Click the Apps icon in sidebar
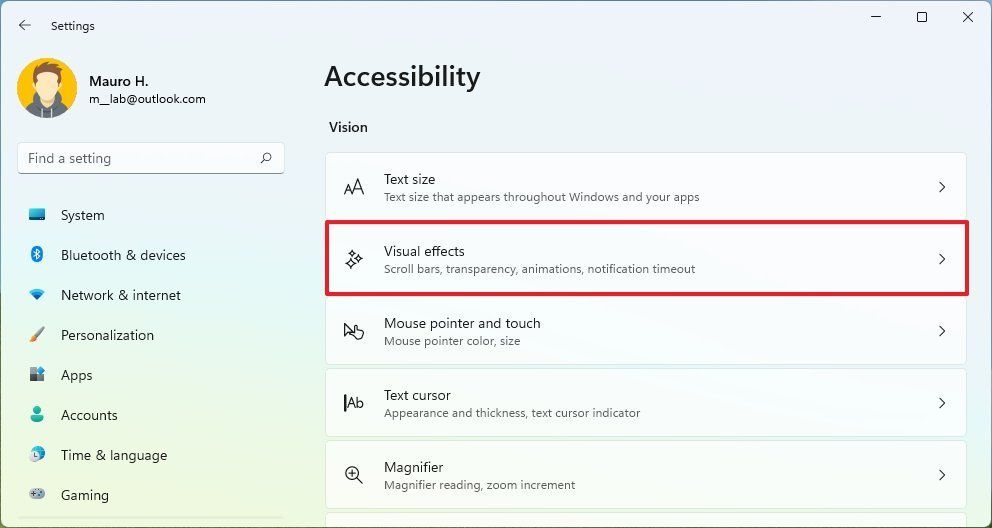The image size is (992, 528). [x=37, y=375]
